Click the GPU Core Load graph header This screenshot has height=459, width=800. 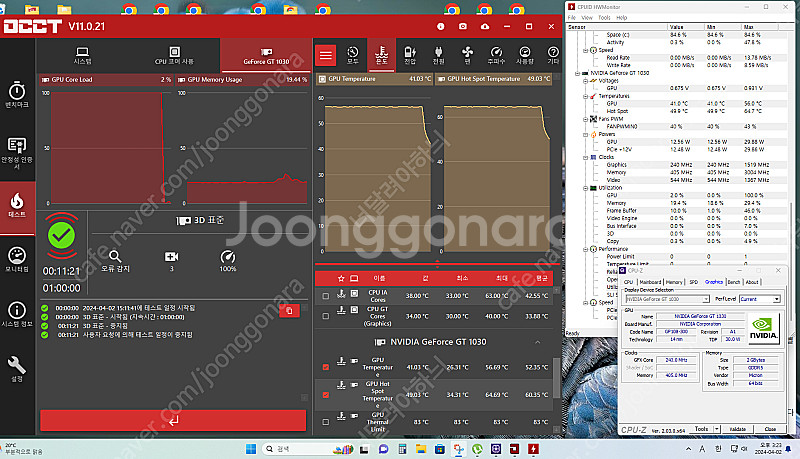pyautogui.click(x=106, y=80)
